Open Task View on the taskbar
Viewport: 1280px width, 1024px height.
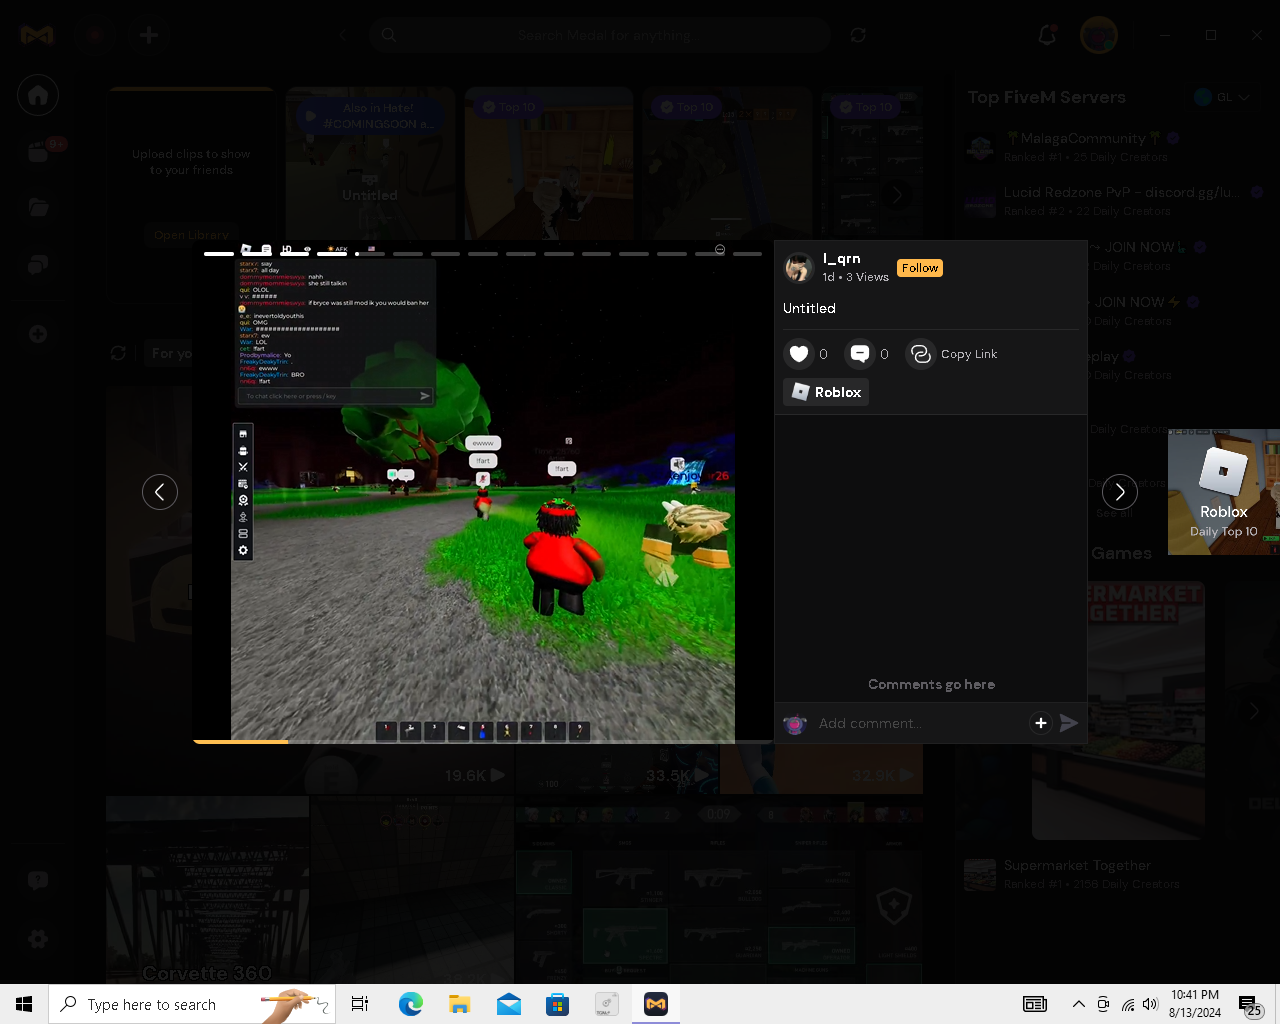click(x=360, y=1004)
